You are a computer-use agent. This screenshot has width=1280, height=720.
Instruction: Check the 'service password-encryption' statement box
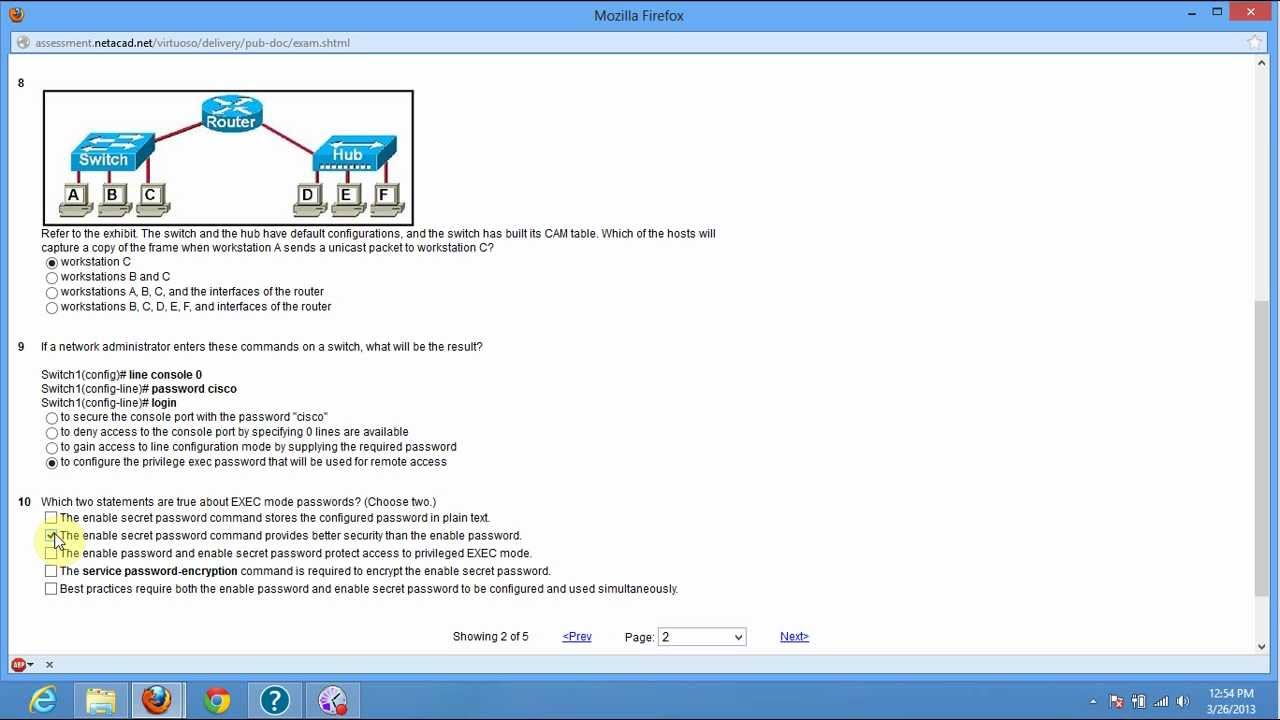coord(51,571)
